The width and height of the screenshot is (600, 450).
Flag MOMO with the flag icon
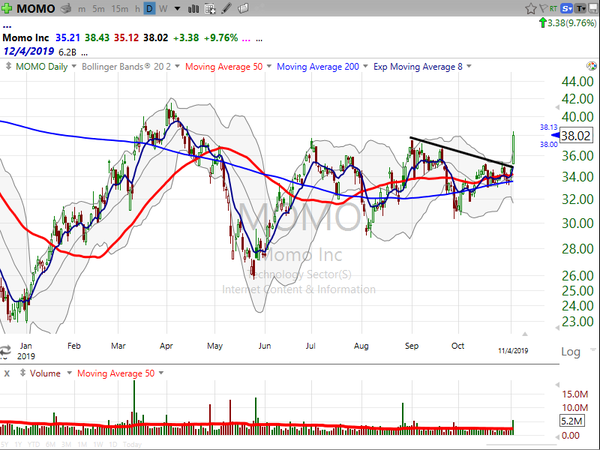point(543,8)
